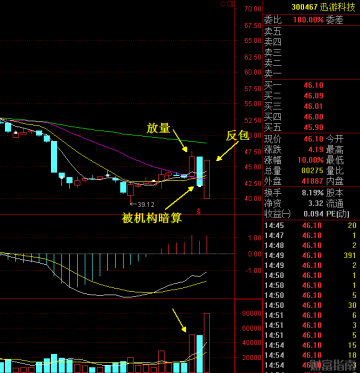360x373 pixels.
Task: Select the stock title 300467 迅游科技
Action: (323, 7)
